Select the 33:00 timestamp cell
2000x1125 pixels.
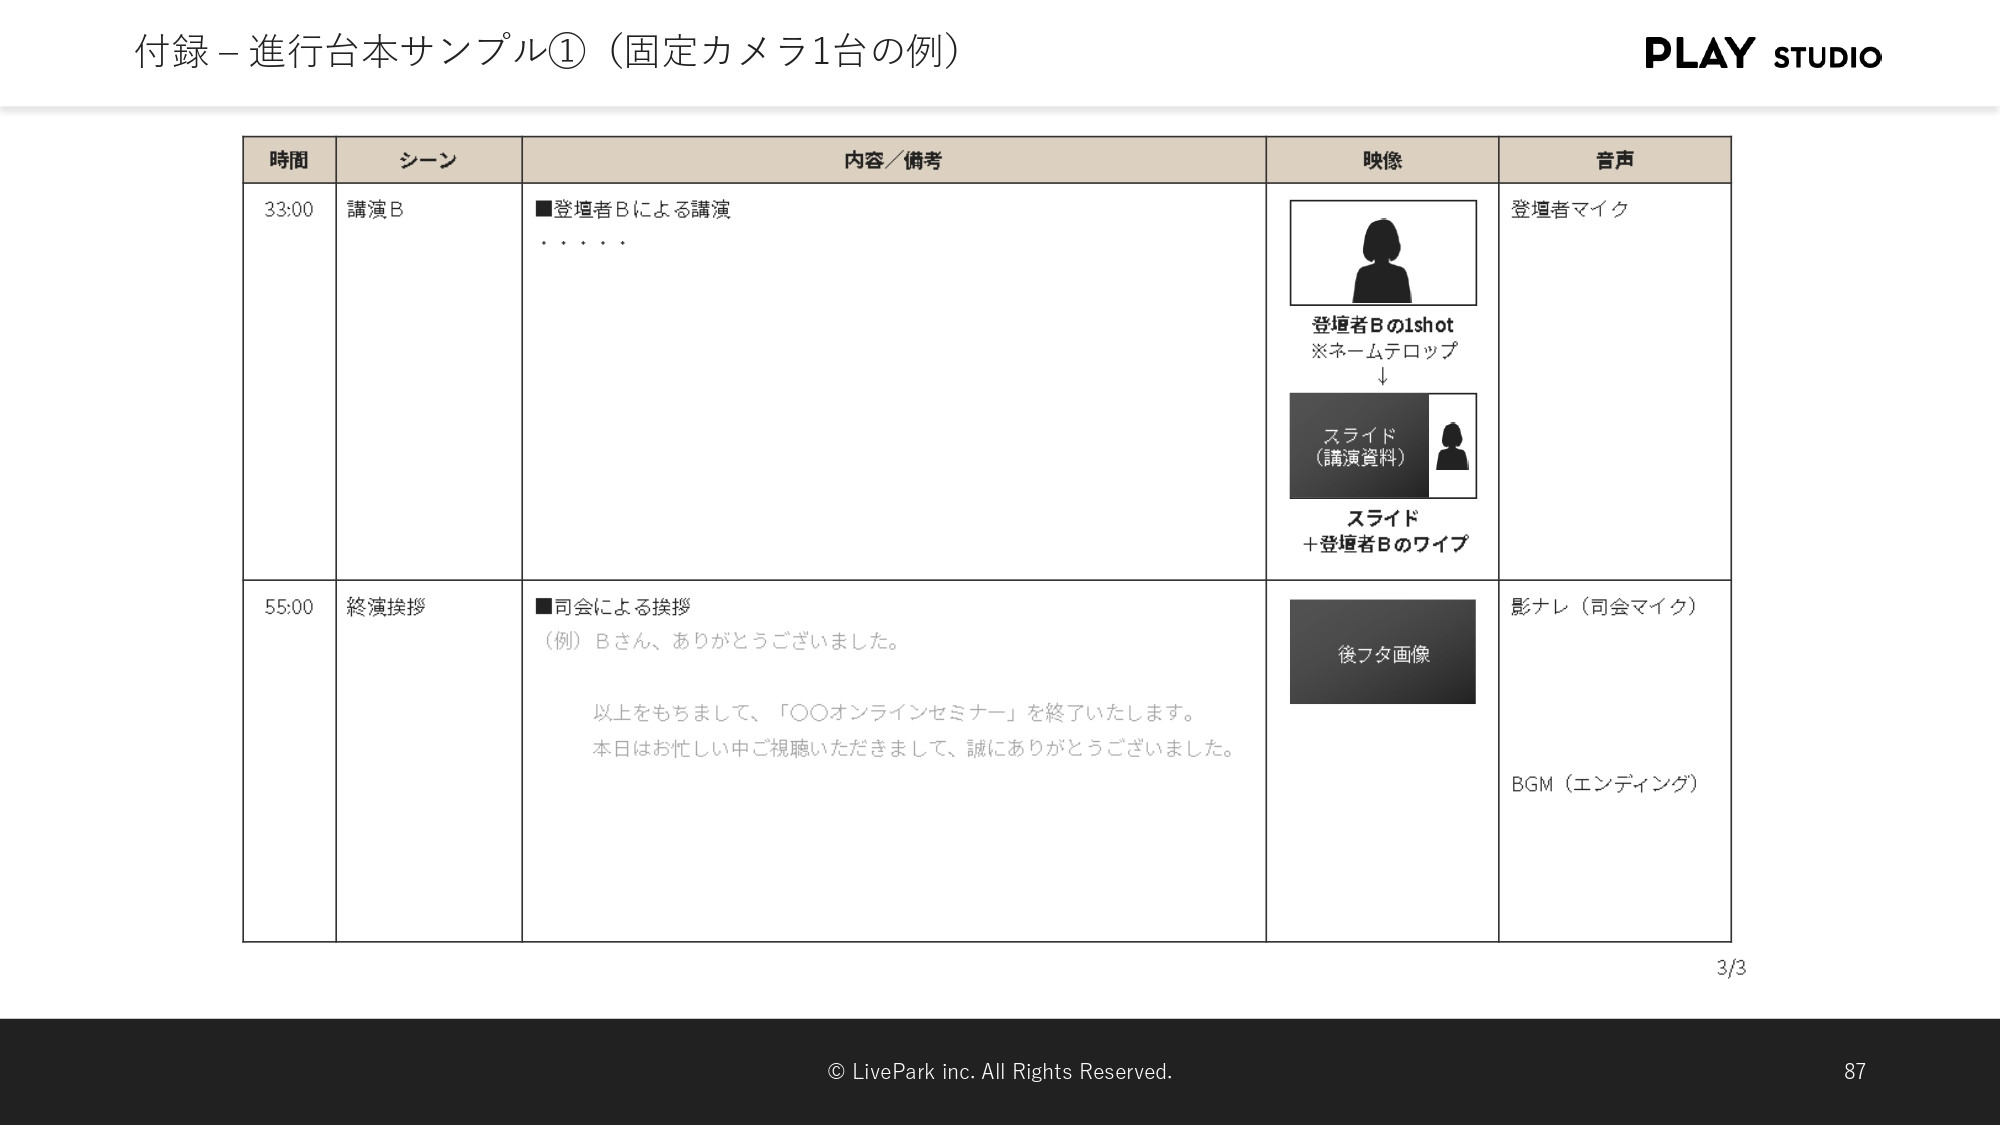point(288,210)
